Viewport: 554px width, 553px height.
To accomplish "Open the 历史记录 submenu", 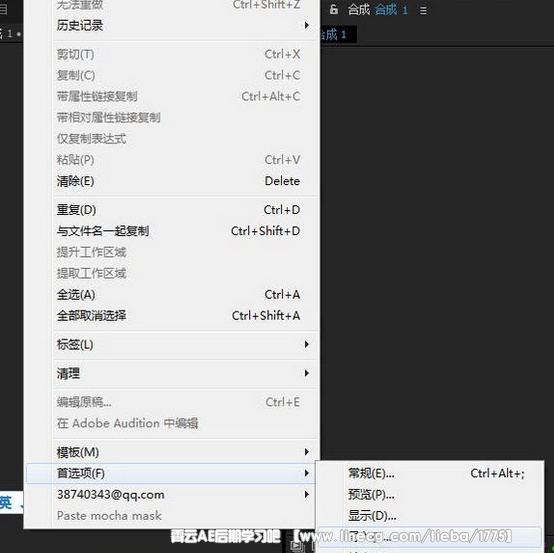I will [172, 25].
